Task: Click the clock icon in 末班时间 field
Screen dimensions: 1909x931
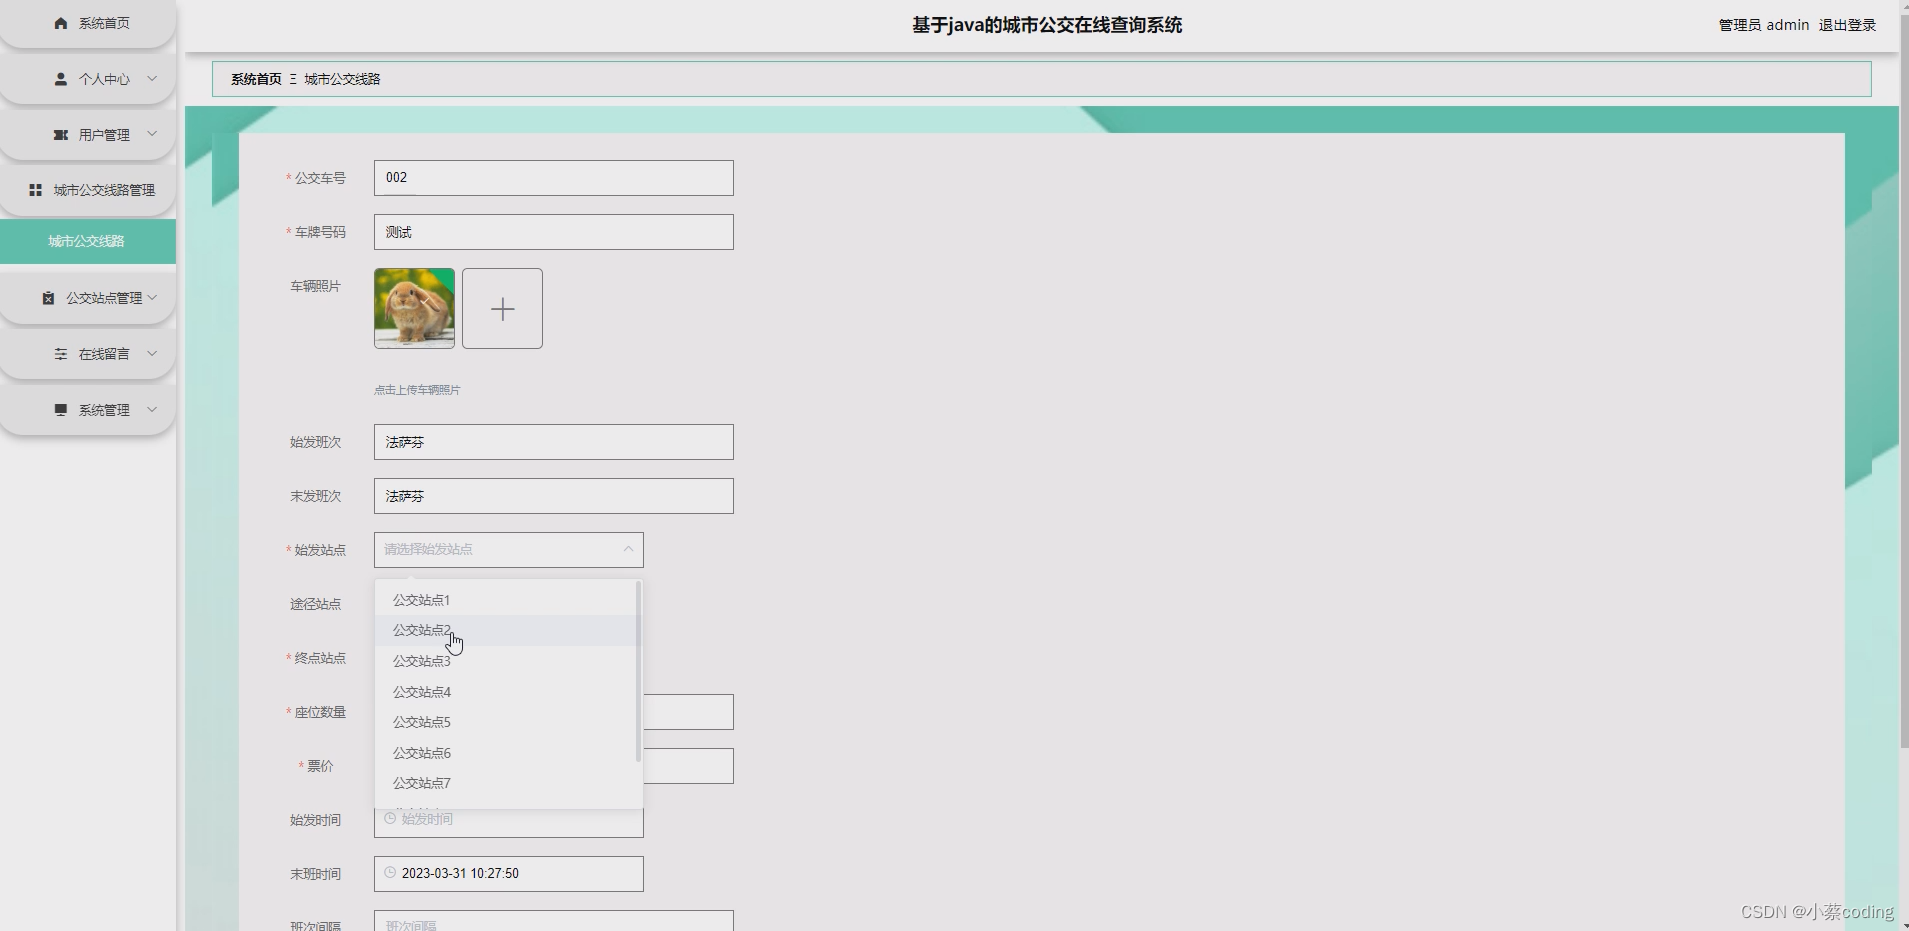Action: coord(390,873)
